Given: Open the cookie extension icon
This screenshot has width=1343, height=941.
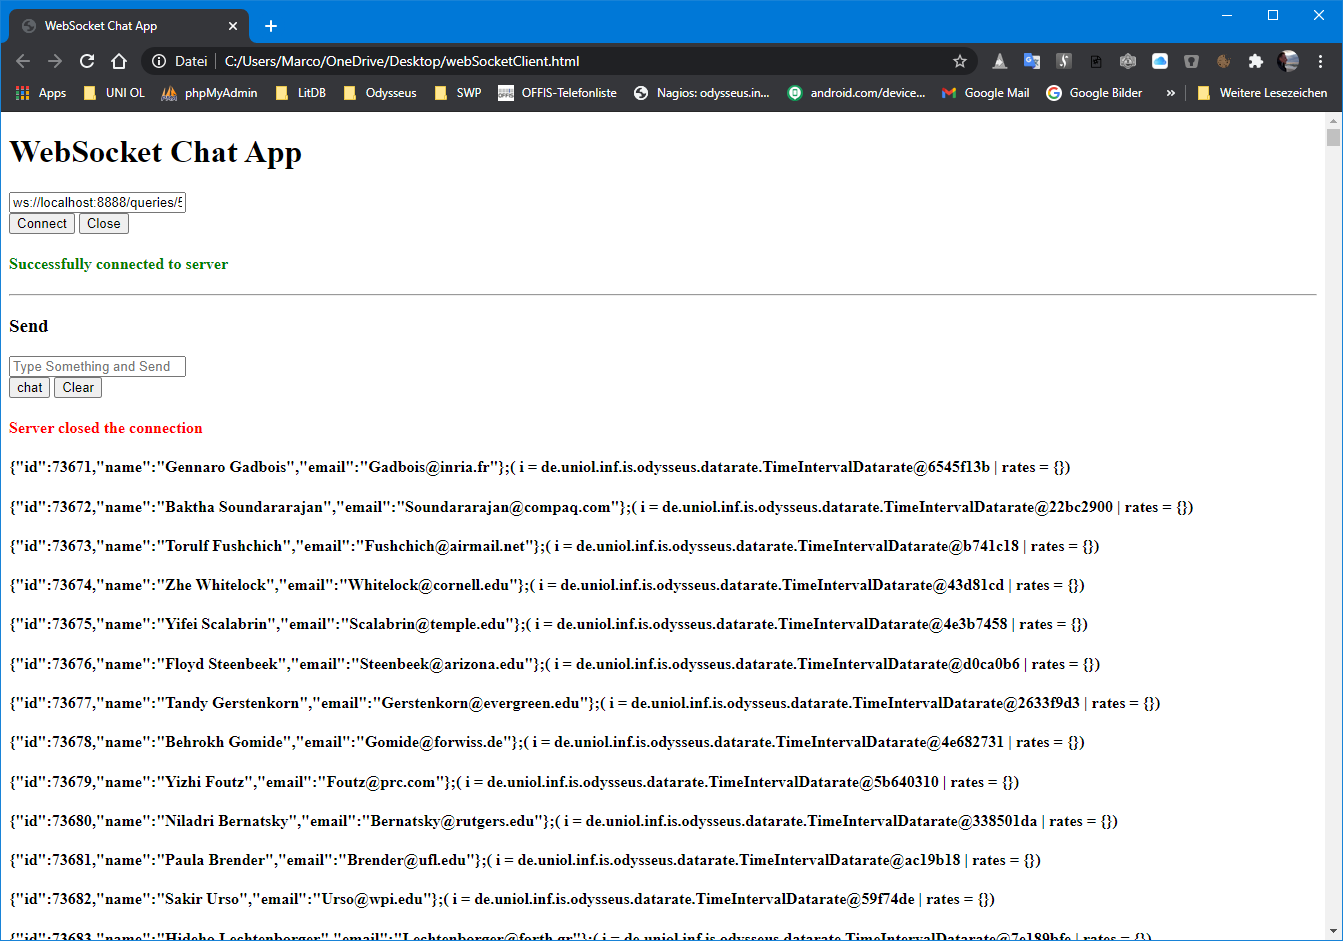Looking at the screenshot, I should click(1223, 61).
